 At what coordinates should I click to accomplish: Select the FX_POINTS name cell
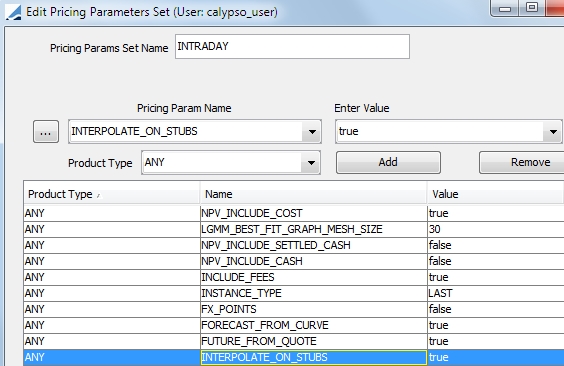click(314, 309)
